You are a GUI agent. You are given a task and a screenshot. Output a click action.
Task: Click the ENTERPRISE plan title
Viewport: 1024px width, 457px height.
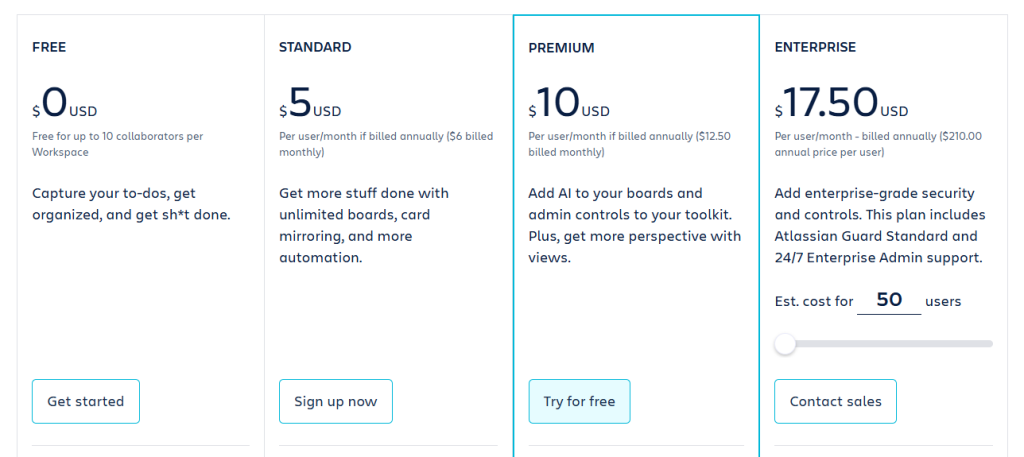click(x=815, y=47)
